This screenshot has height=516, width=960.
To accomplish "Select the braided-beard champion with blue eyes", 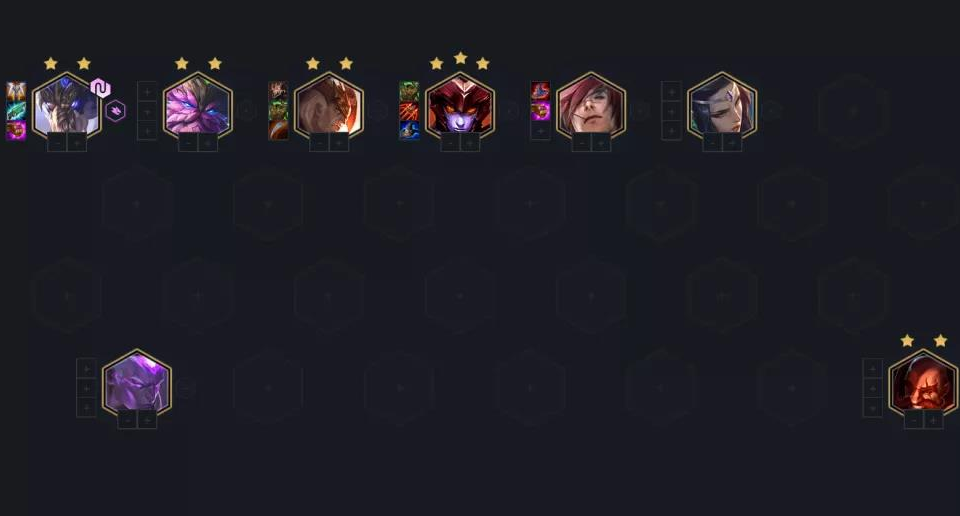I will tap(66, 107).
